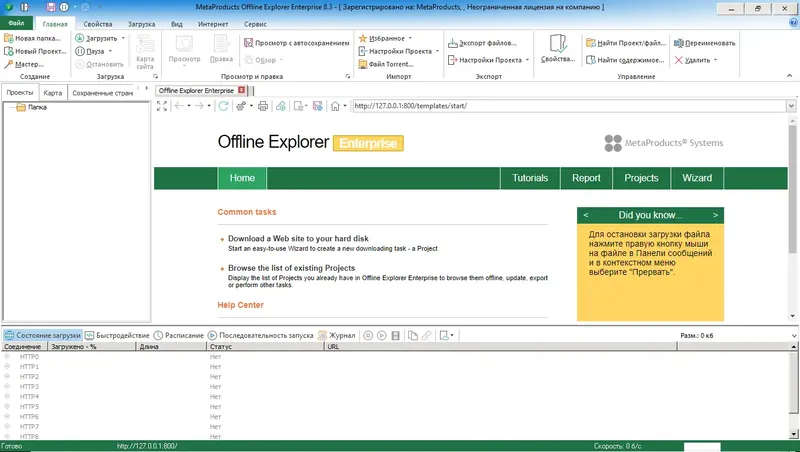Switch to the Карта panel tab
This screenshot has width=800, height=452.
[53, 93]
